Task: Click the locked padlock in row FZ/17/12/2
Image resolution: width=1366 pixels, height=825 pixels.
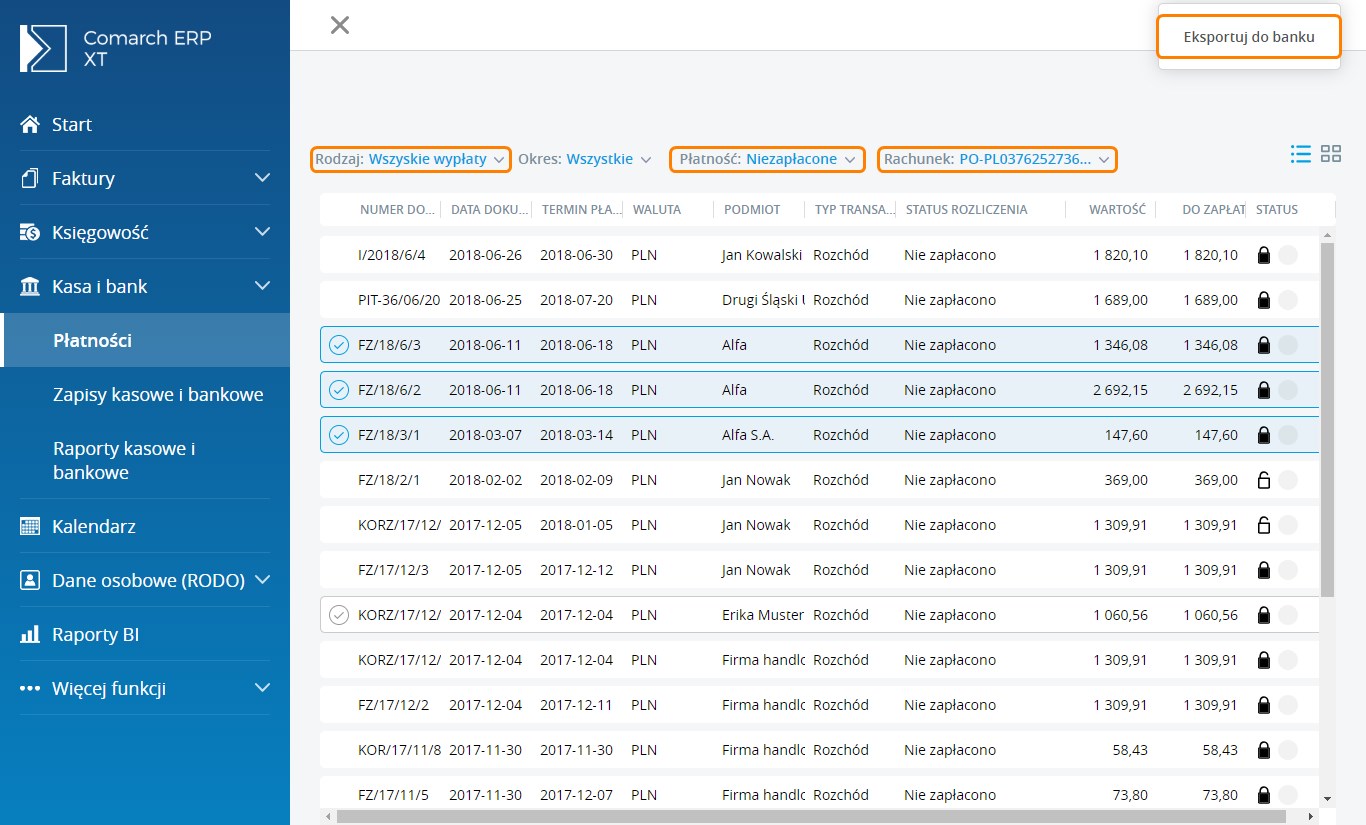Action: pyautogui.click(x=1263, y=705)
